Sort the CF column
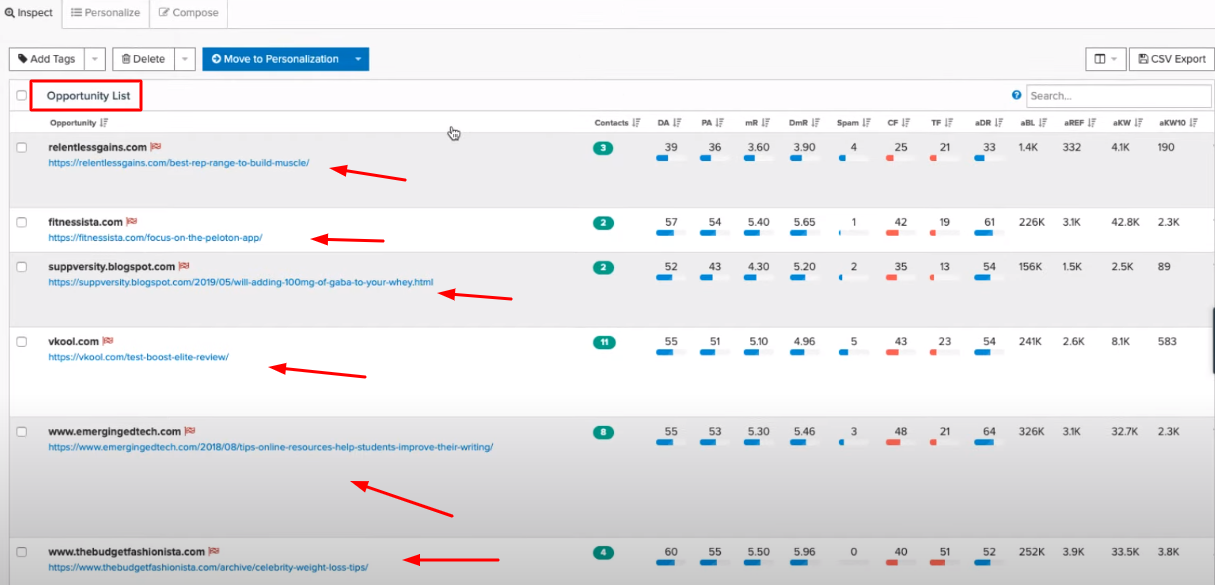Image resolution: width=1215 pixels, height=585 pixels. click(x=906, y=123)
